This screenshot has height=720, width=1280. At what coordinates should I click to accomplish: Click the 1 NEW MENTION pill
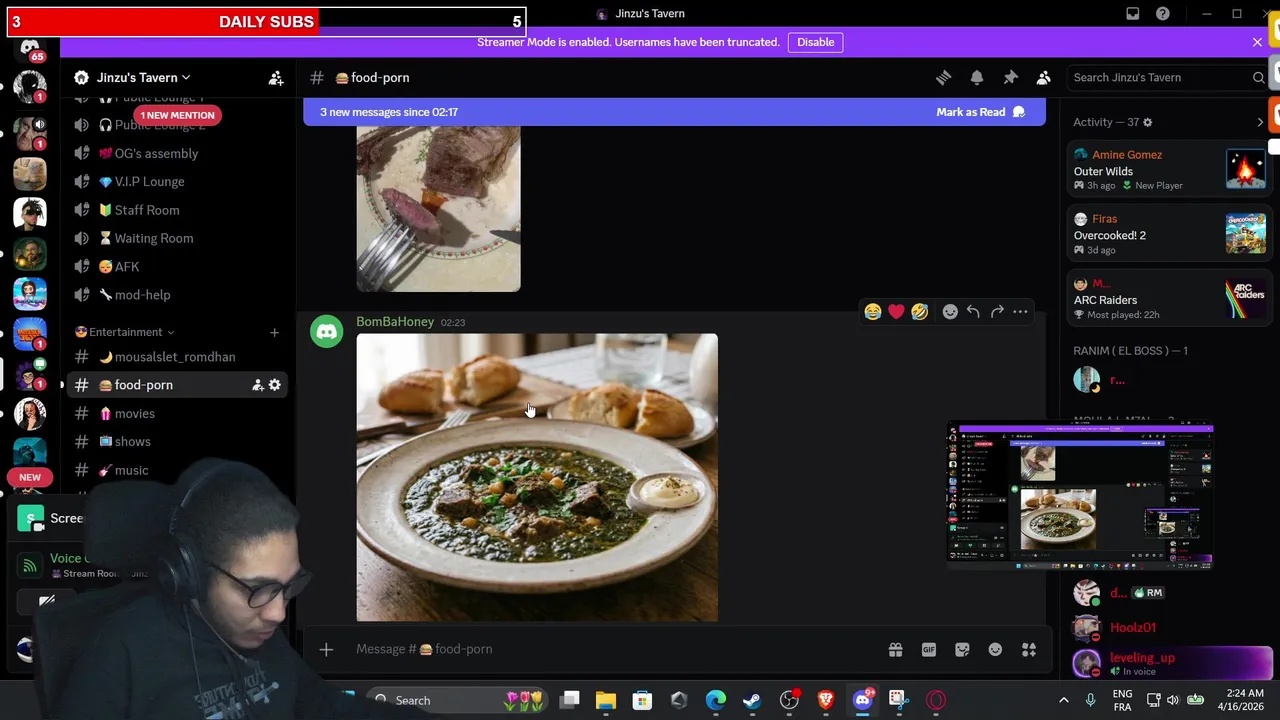click(x=177, y=115)
